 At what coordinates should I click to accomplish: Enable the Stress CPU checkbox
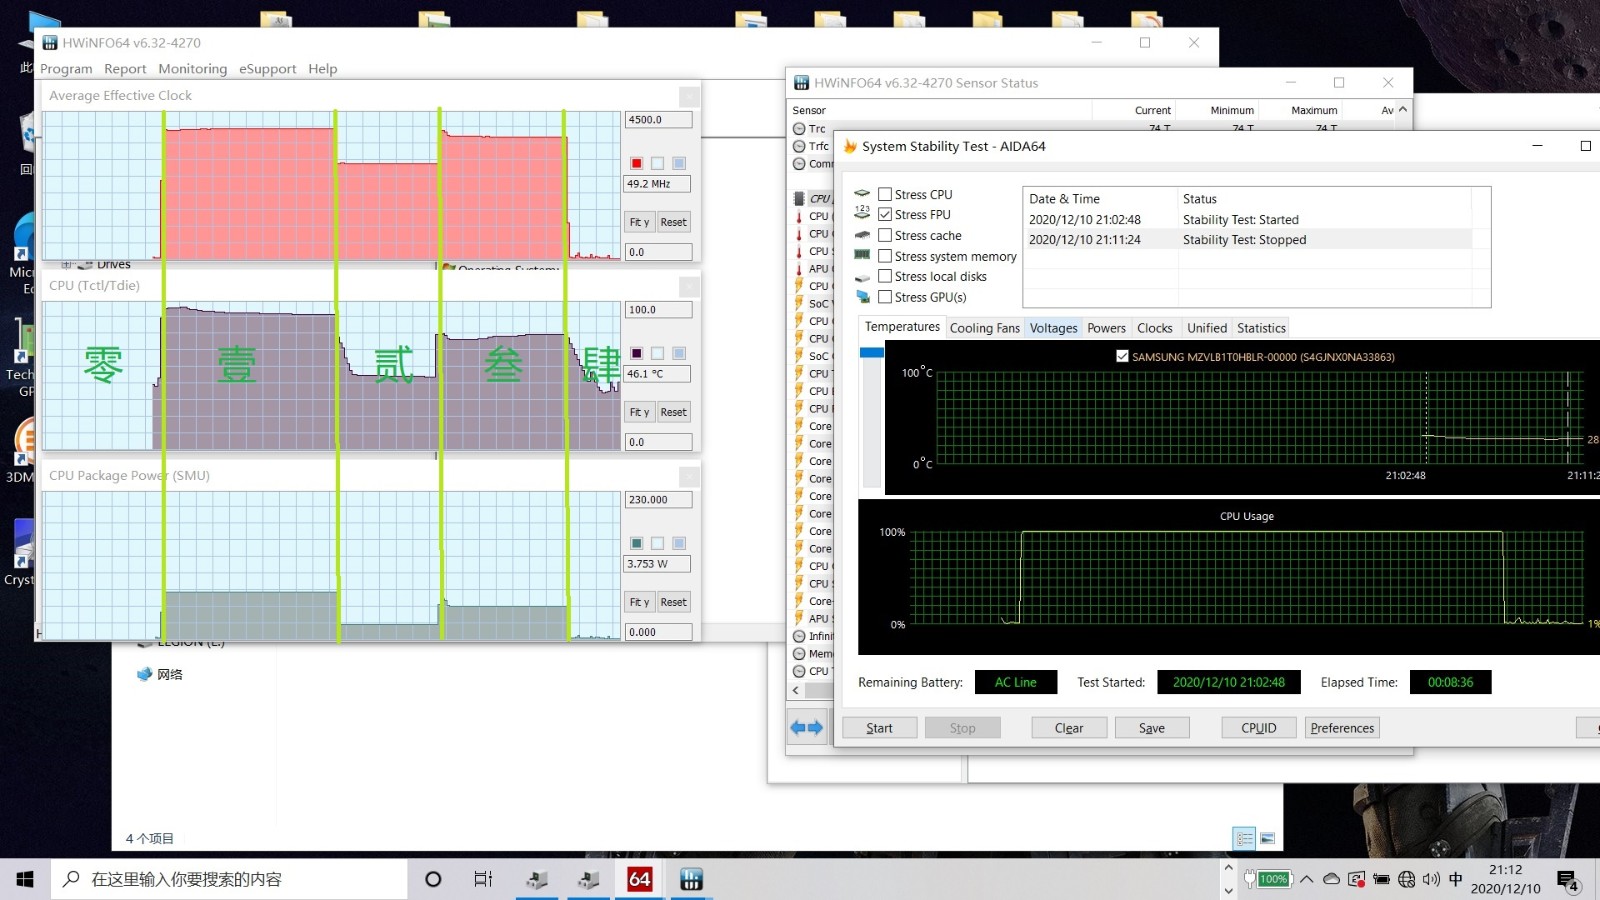click(885, 194)
